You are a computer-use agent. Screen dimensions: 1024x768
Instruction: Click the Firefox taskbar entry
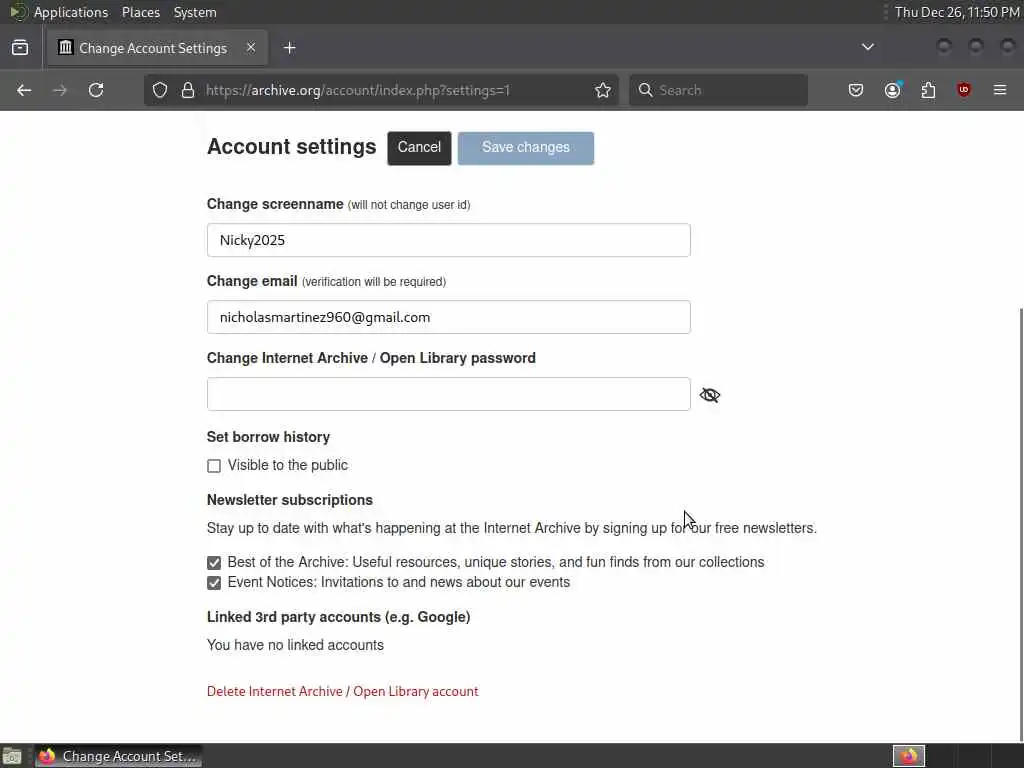point(118,756)
